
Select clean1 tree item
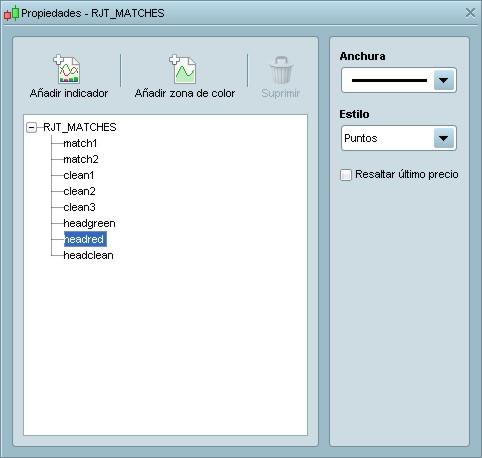79,175
